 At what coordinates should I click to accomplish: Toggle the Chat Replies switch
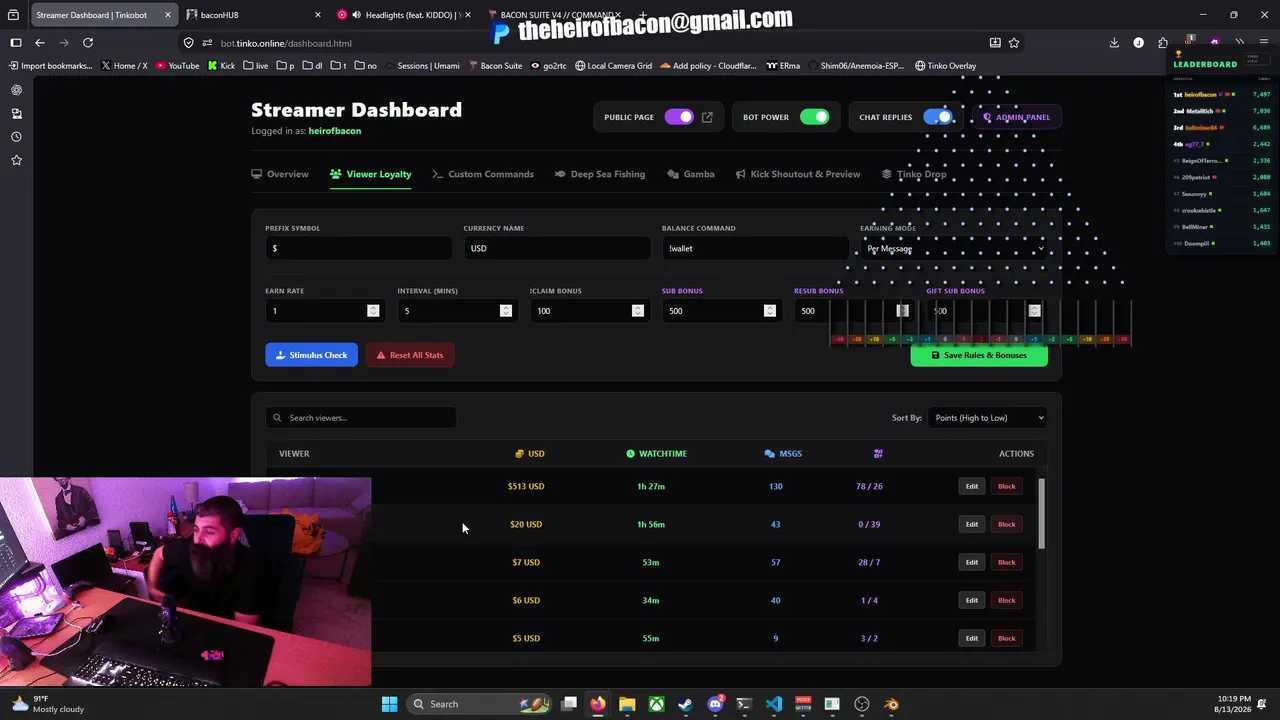point(938,117)
